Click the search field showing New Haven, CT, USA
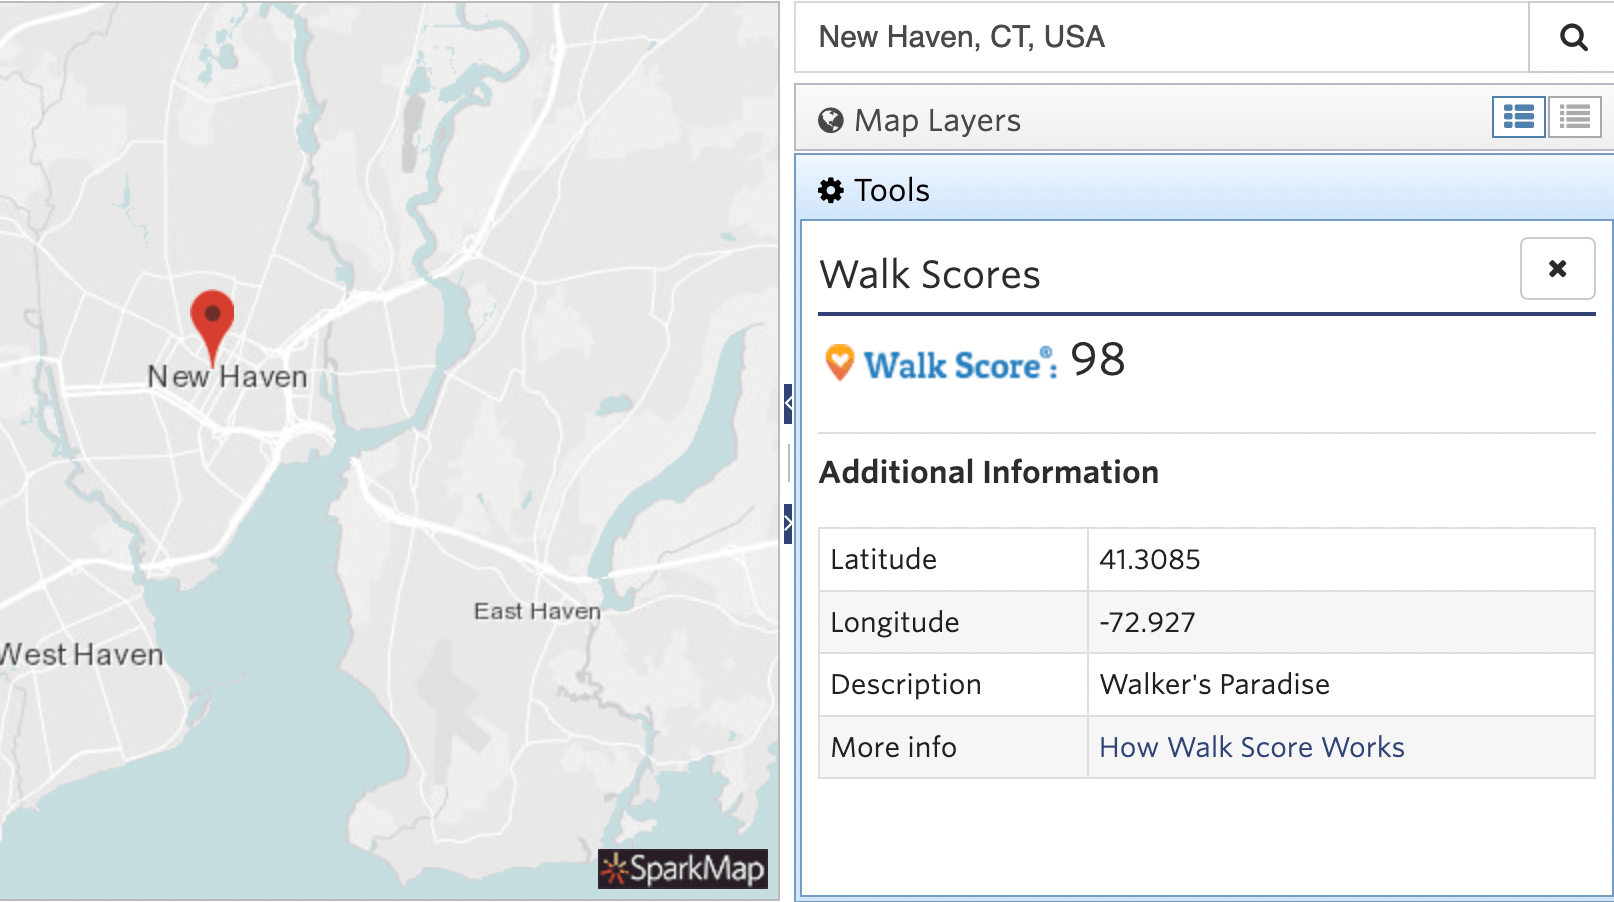Image resolution: width=1614 pixels, height=902 pixels. tap(1100, 37)
